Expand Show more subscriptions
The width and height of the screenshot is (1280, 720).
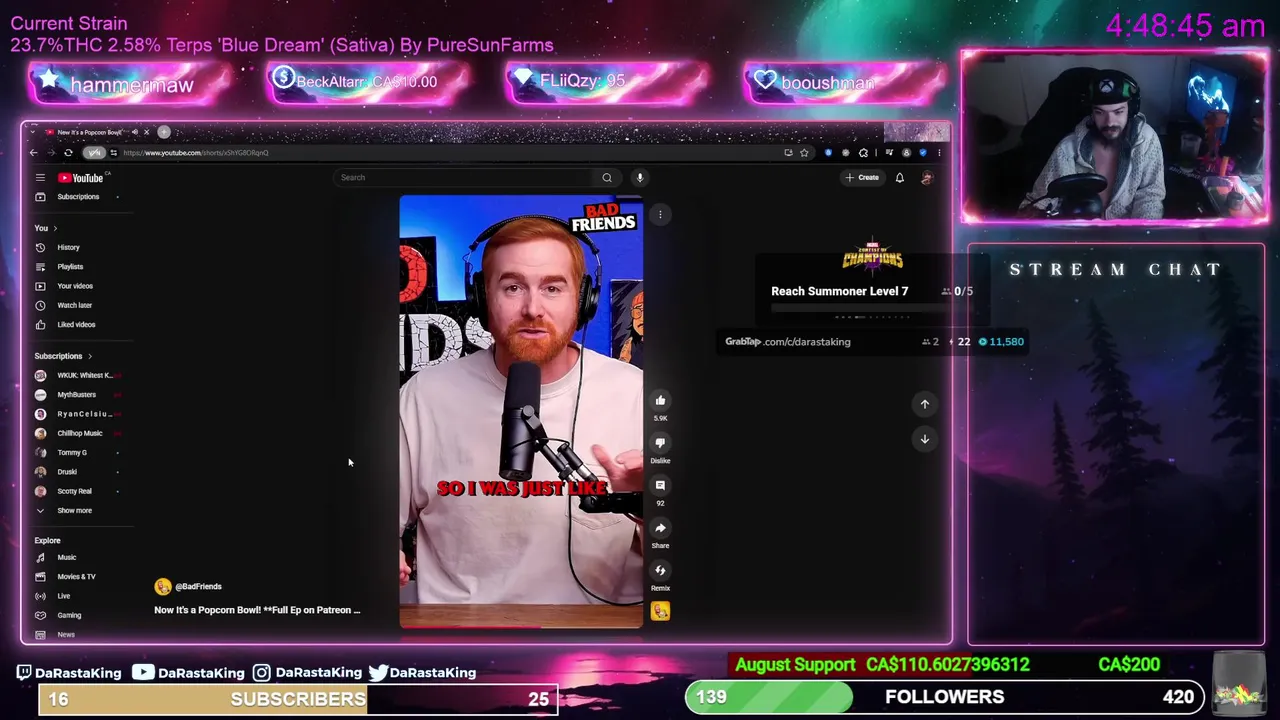coord(77,511)
